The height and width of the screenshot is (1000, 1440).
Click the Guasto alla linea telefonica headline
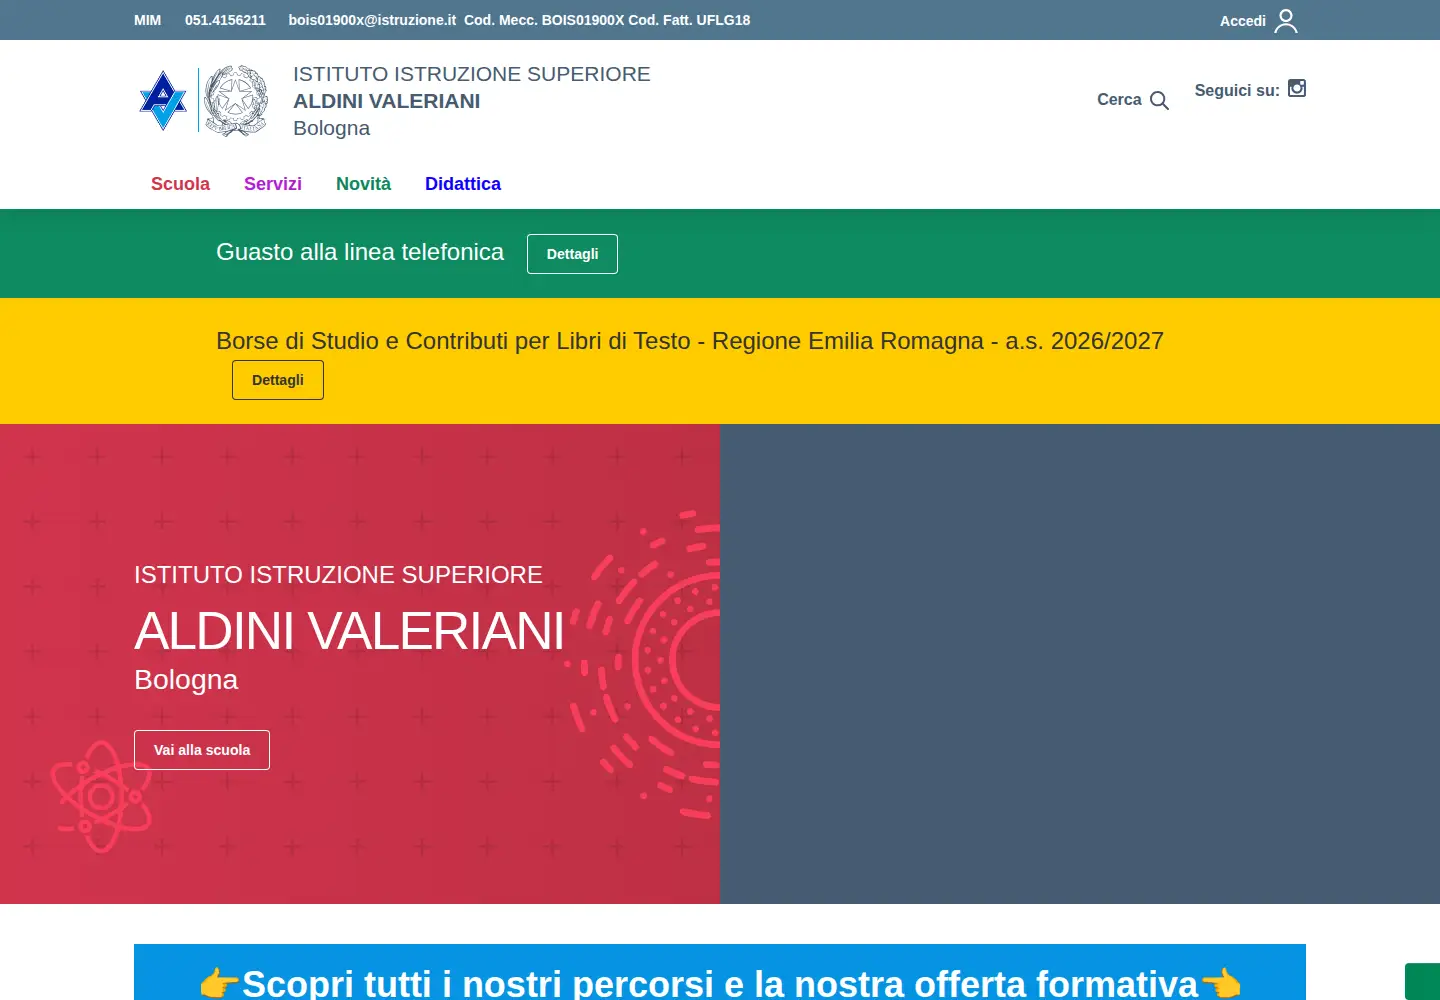coord(360,252)
